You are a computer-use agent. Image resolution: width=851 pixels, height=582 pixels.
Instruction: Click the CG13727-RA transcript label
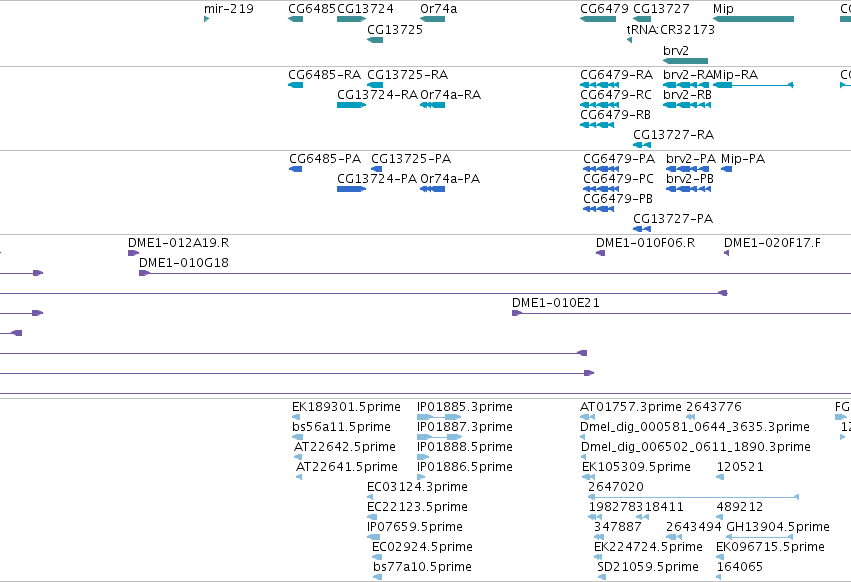pyautogui.click(x=674, y=135)
